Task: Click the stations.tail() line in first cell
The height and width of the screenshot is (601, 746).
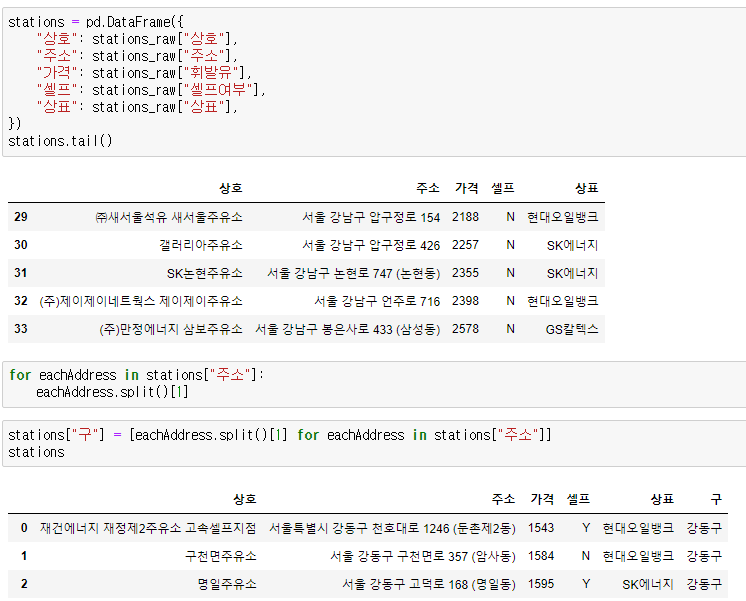Action: pyautogui.click(x=60, y=141)
